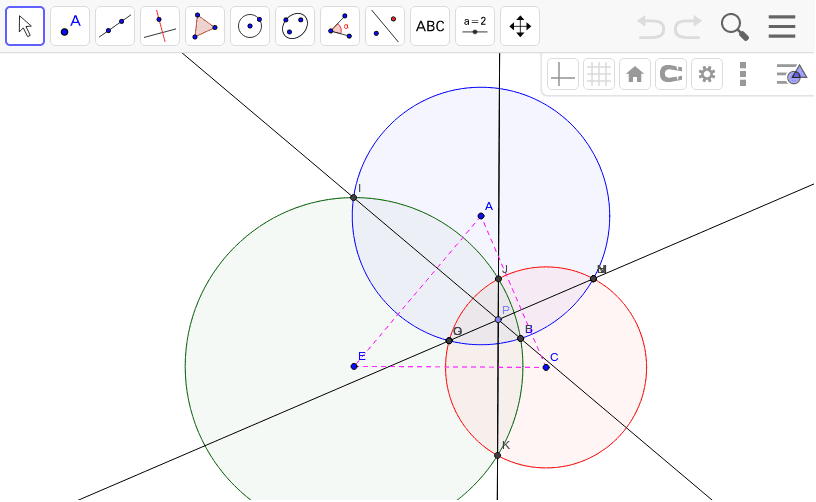Activate the ABC text tool
Image resolution: width=816 pixels, height=502 pixels.
(x=430, y=26)
